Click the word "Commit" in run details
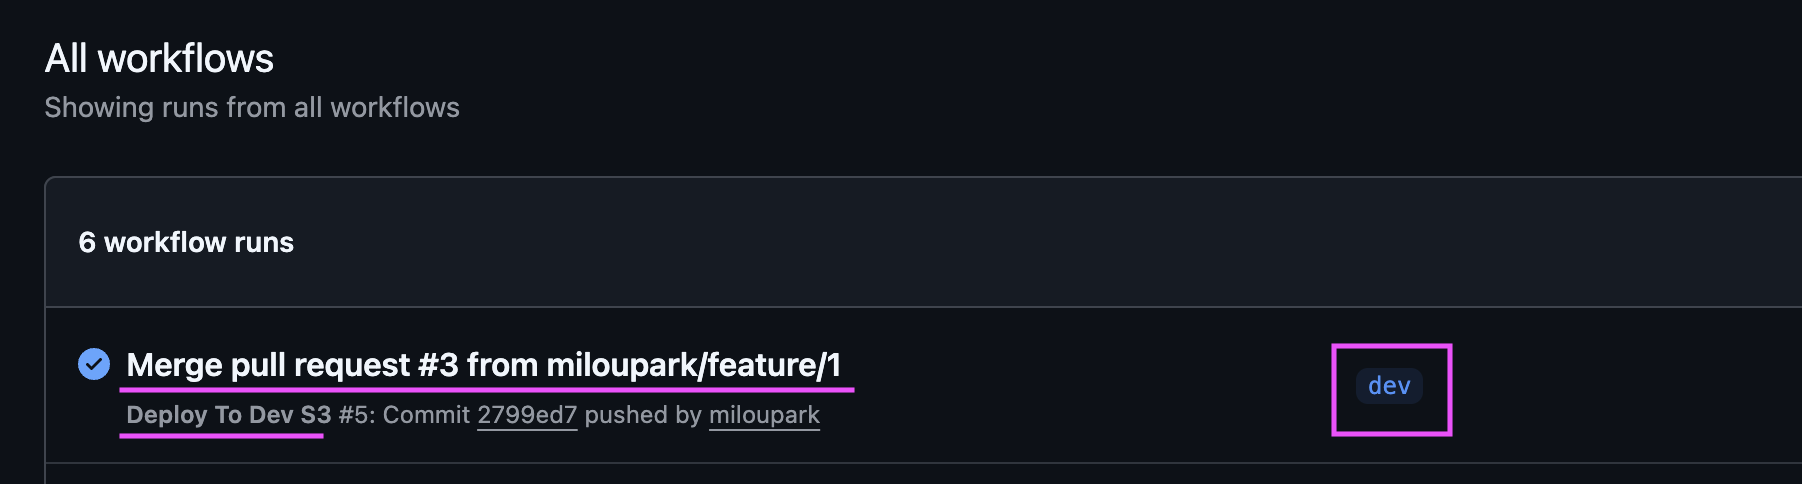The height and width of the screenshot is (484, 1802). click(x=426, y=415)
